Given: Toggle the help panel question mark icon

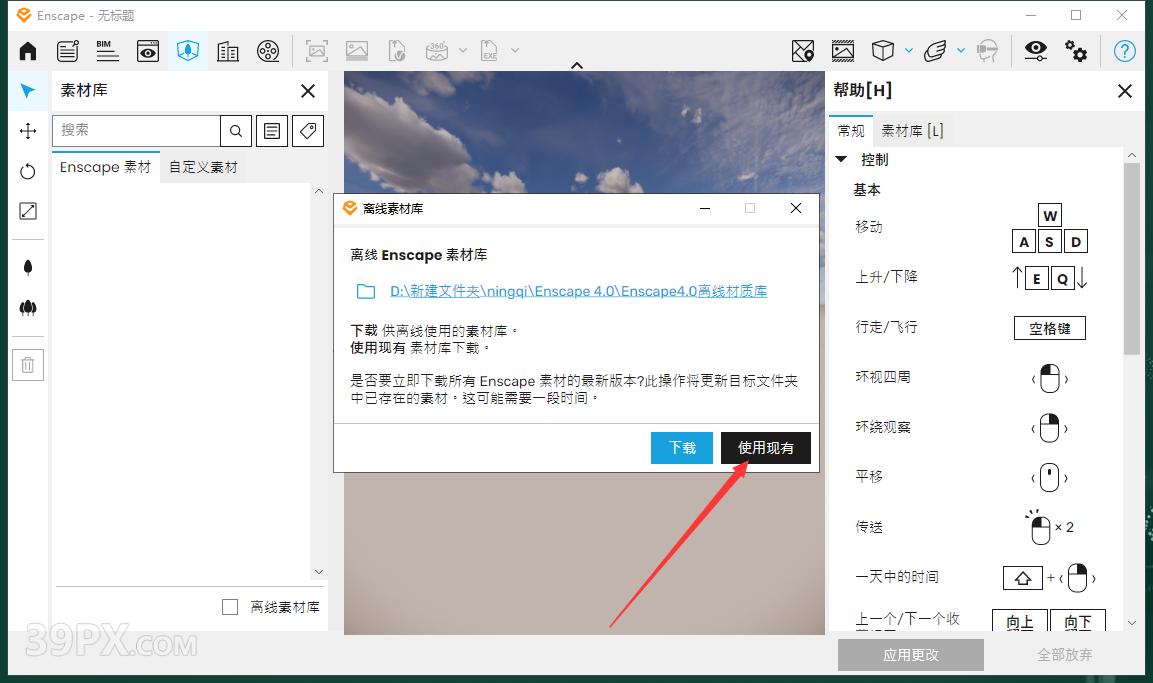Looking at the screenshot, I should (1125, 51).
